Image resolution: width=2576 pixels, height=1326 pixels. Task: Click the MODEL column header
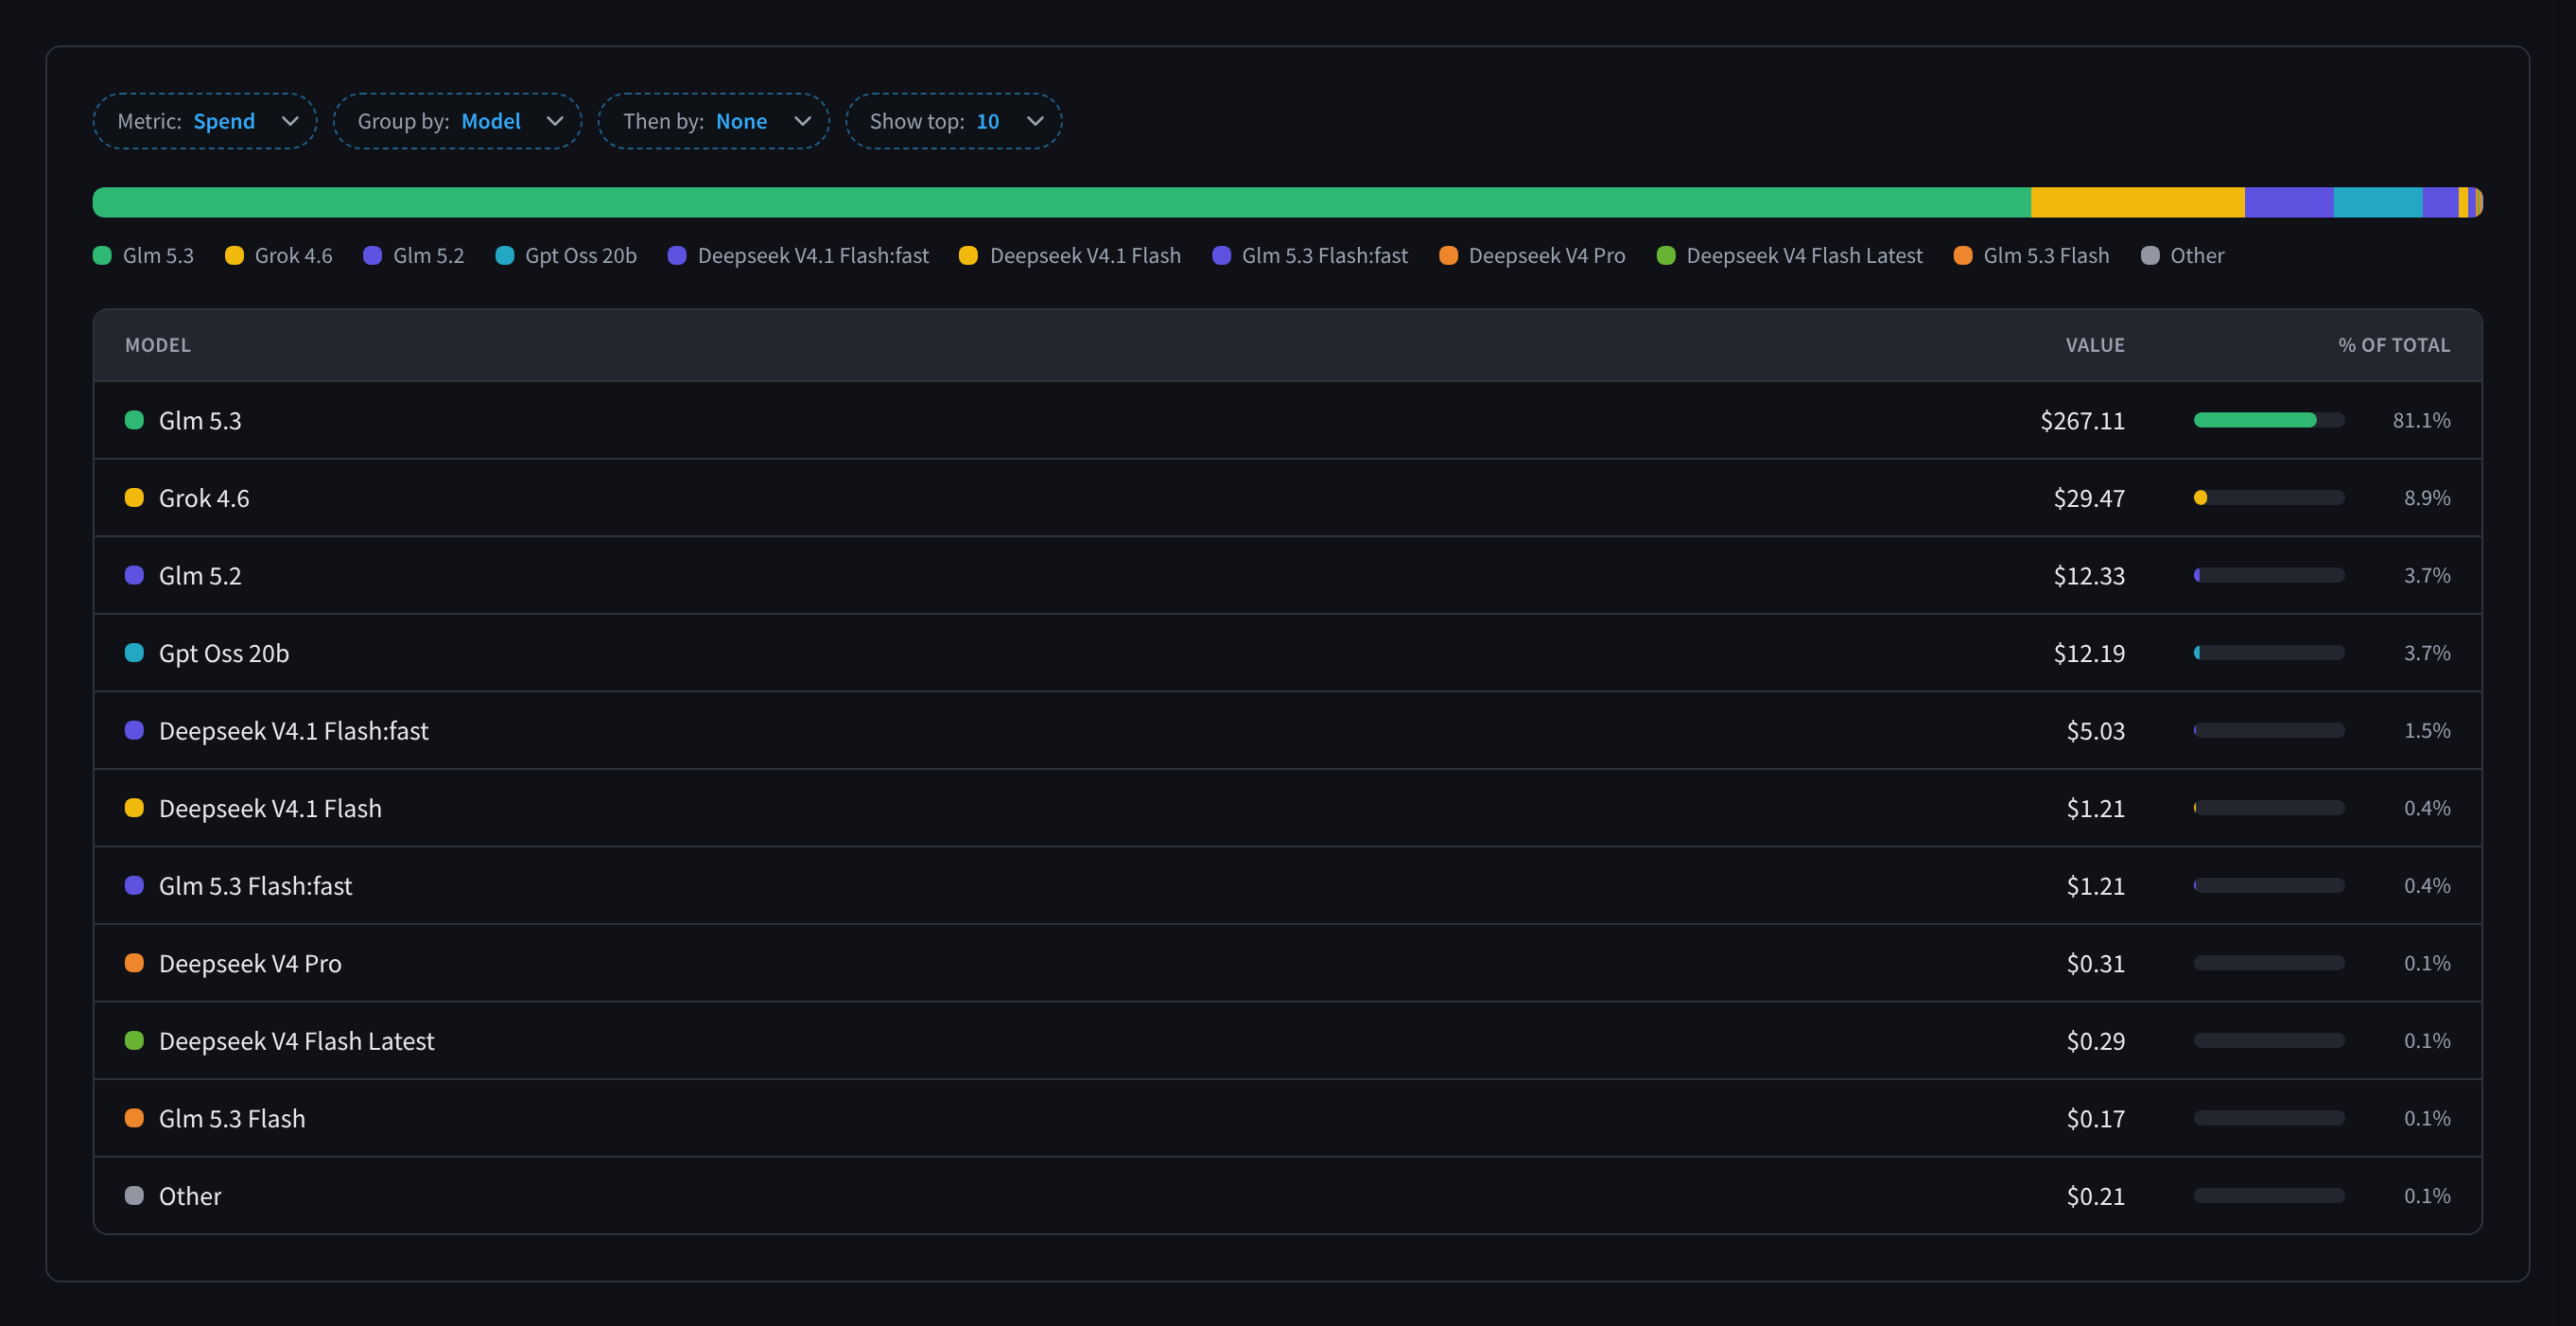pyautogui.click(x=158, y=345)
